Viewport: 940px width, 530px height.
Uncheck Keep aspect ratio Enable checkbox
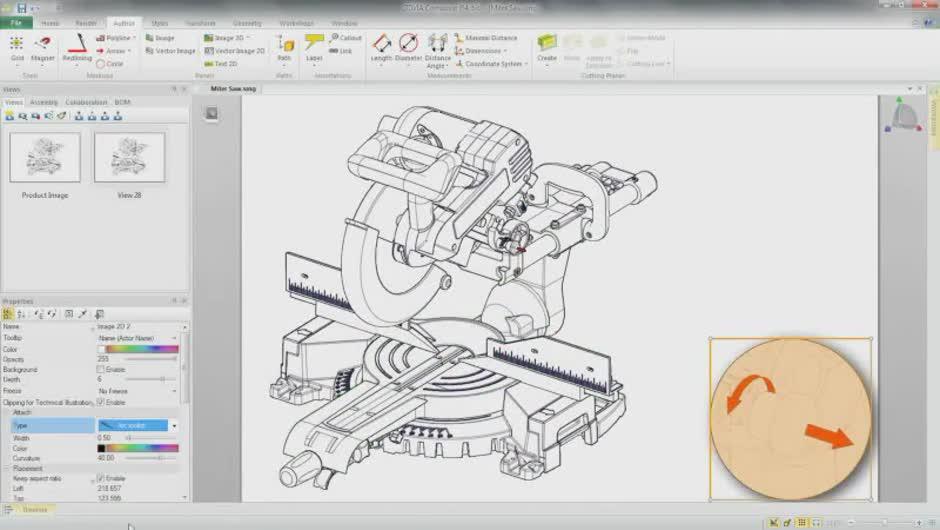click(101, 478)
